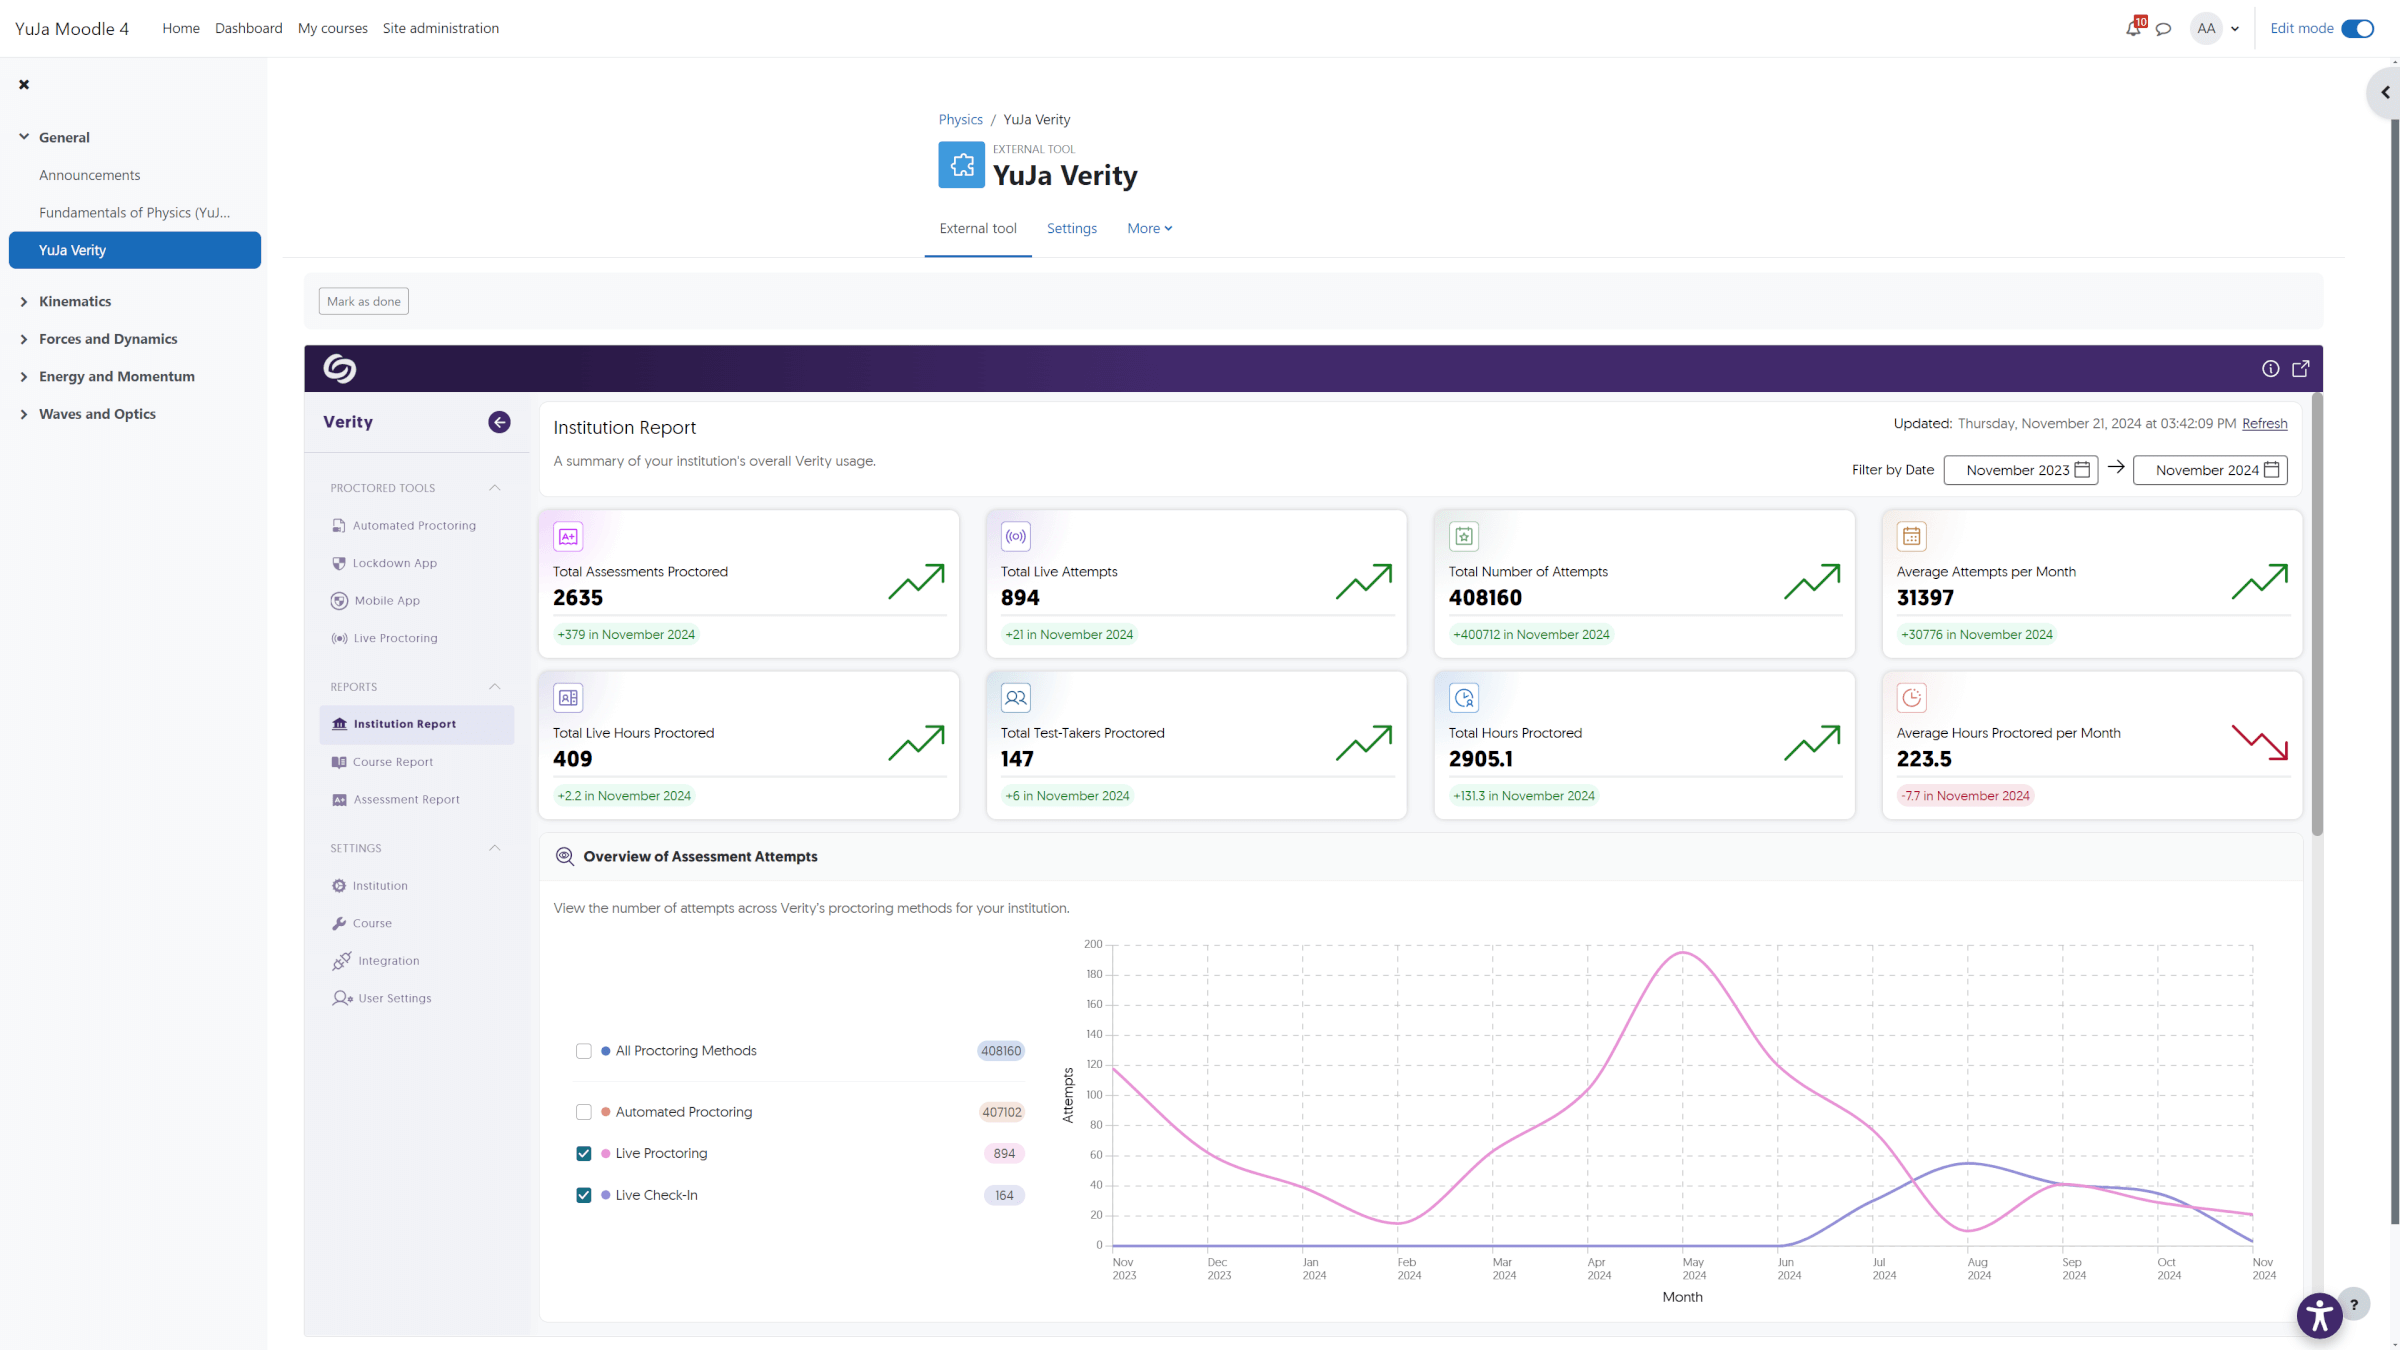Open the help question mark button
The image size is (2400, 1350).
(2354, 1304)
